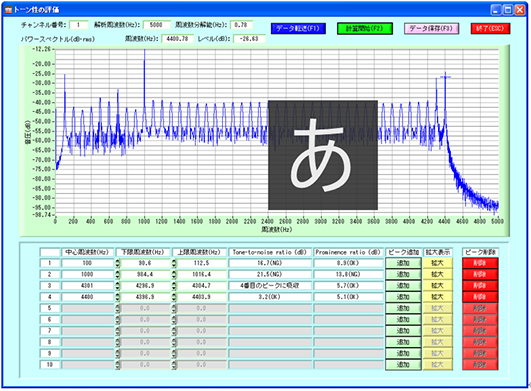Click the blue データ転送(F1) button
The image size is (531, 391).
click(x=298, y=29)
